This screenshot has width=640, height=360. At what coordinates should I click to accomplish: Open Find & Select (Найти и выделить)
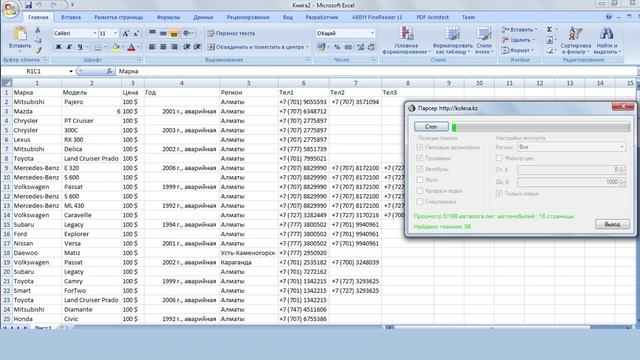pyautogui.click(x=607, y=40)
